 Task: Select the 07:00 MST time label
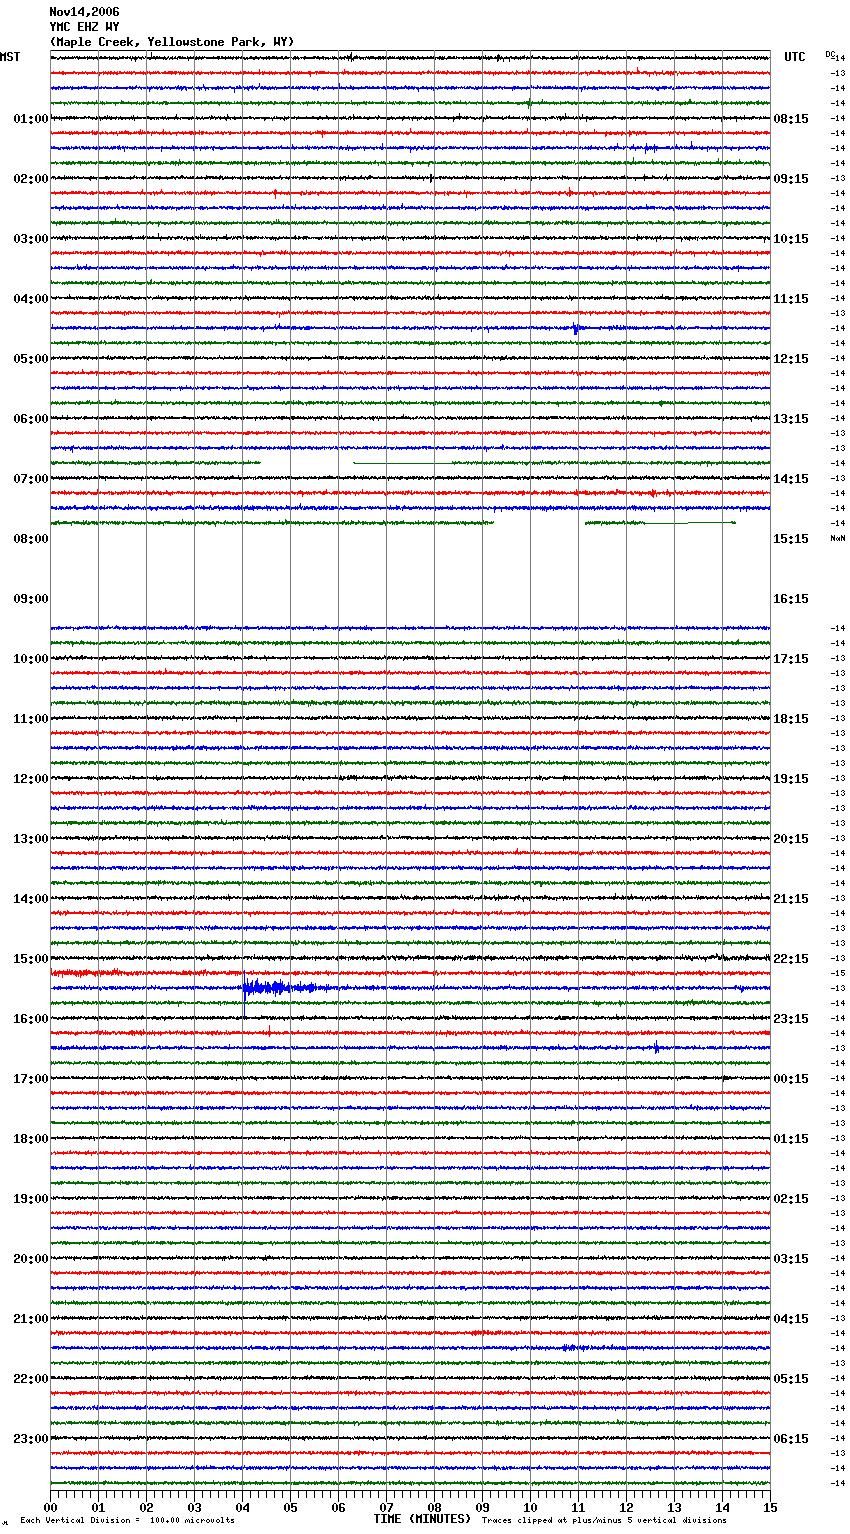click(x=31, y=479)
